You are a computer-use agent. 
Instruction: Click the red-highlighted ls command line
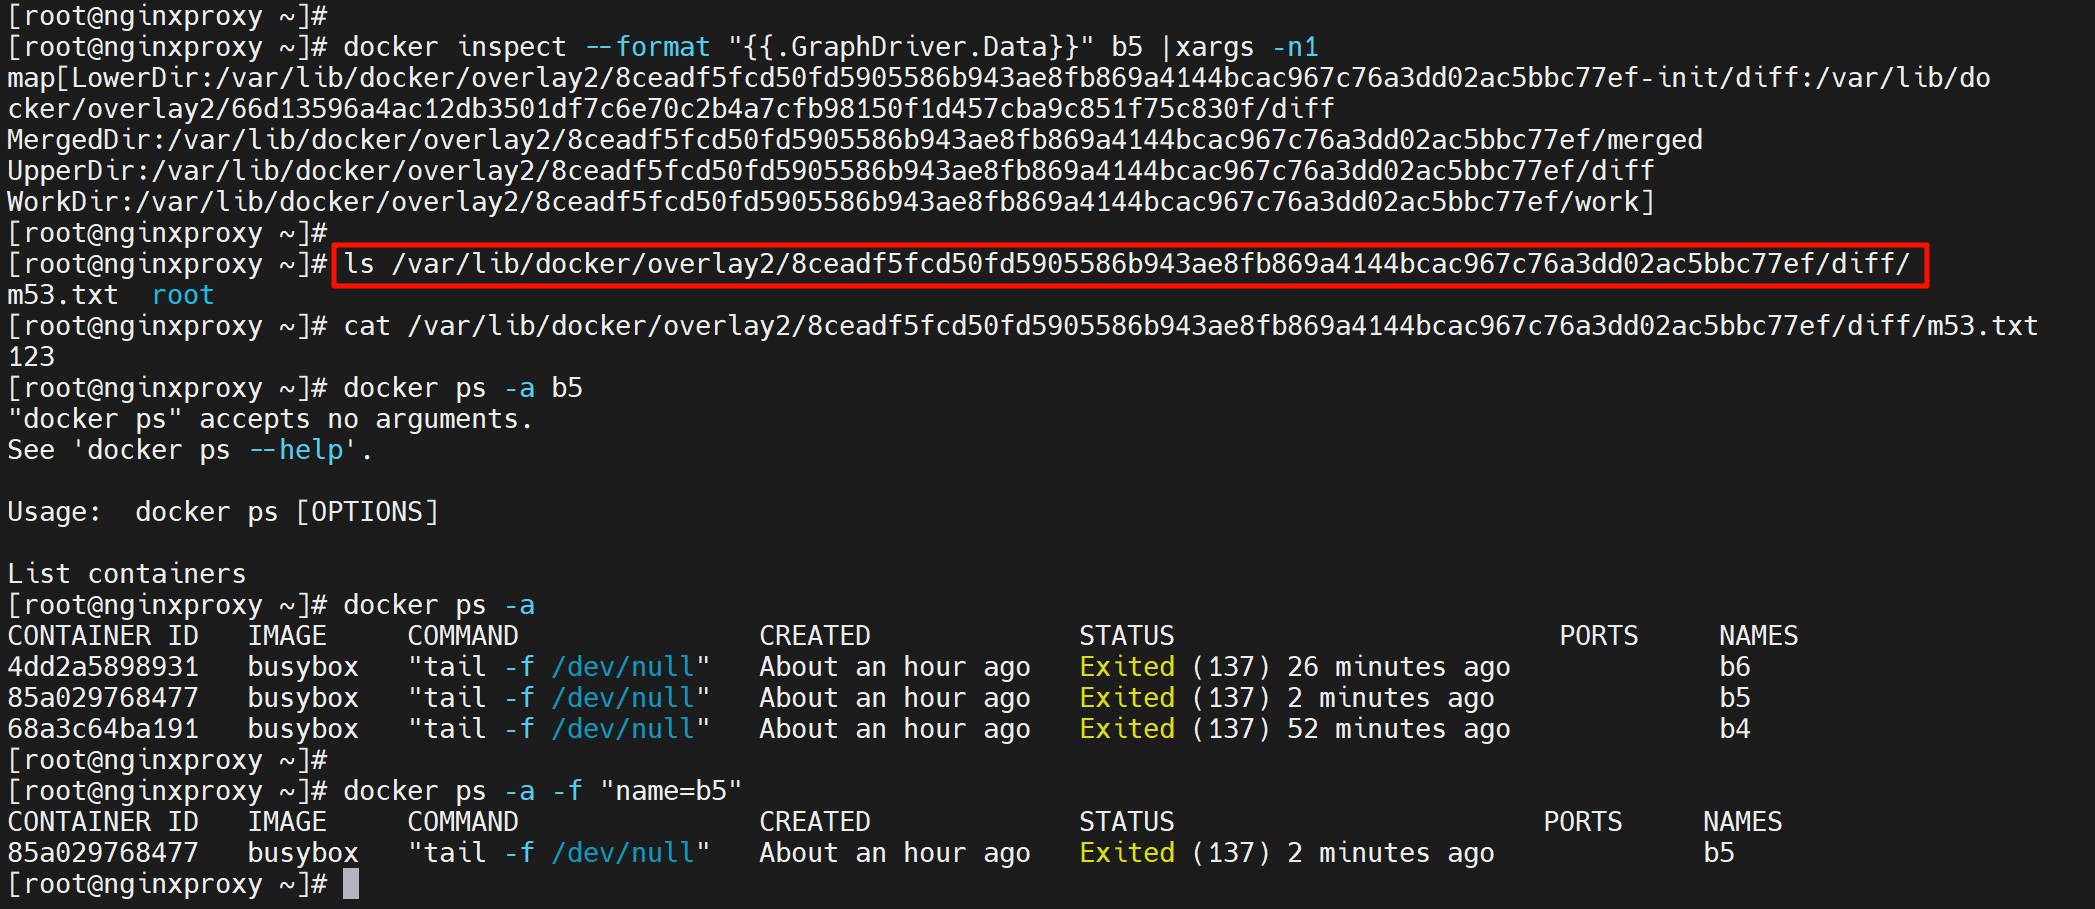[x=1128, y=265]
